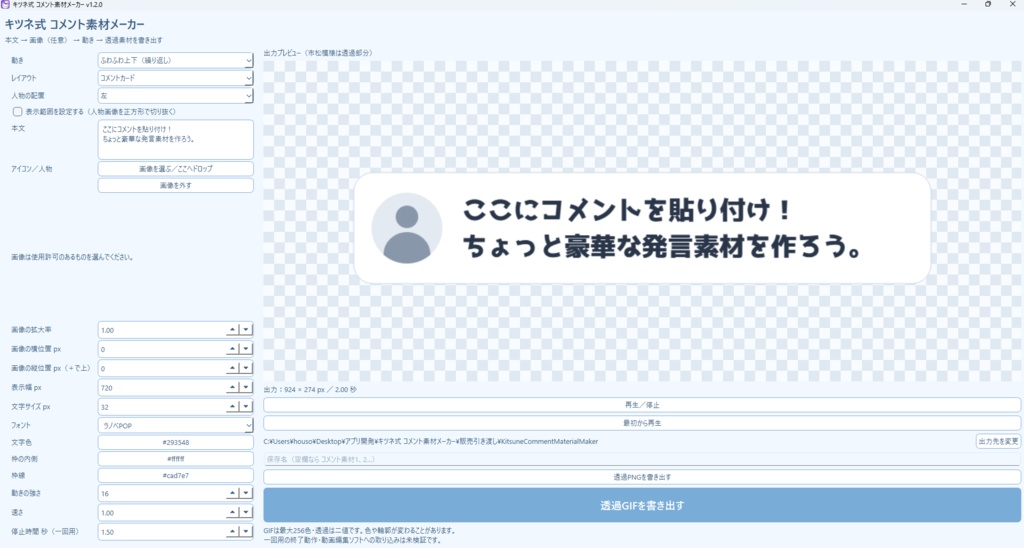Decrease 画像の拡大率 with the down arrow
This screenshot has height=548, width=1024.
click(x=246, y=330)
